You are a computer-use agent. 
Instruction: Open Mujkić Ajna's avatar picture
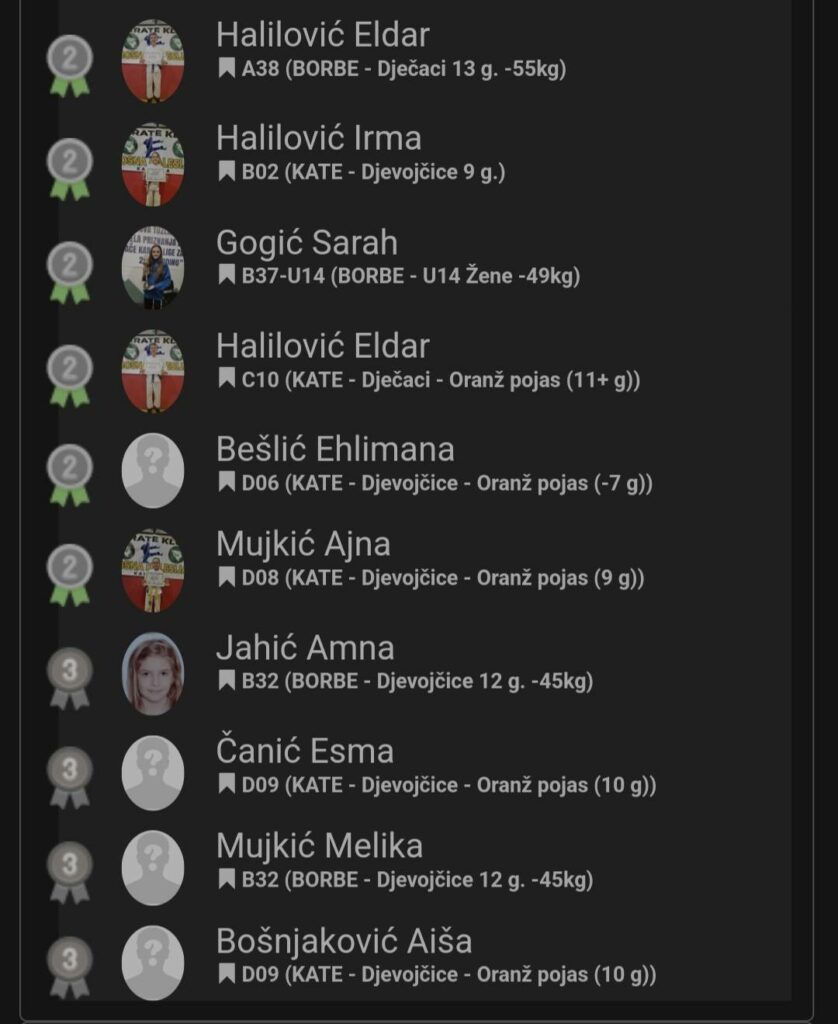point(153,570)
